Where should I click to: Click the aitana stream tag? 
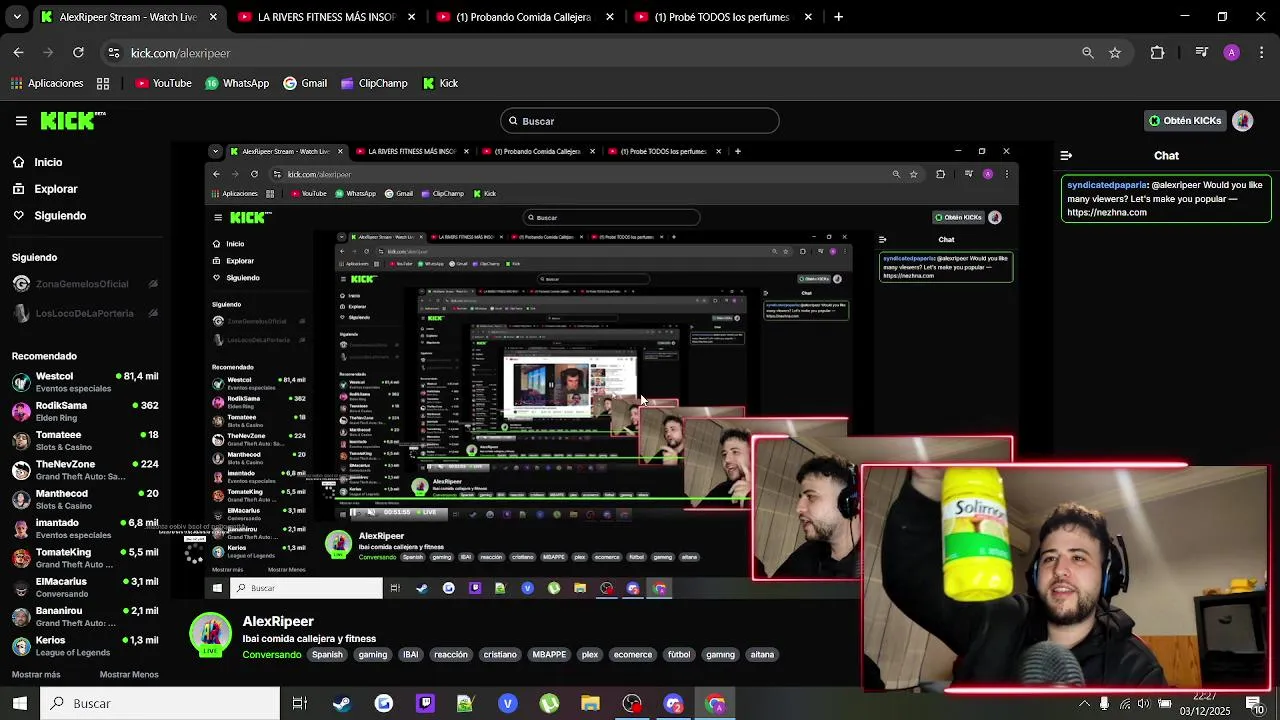pos(762,655)
